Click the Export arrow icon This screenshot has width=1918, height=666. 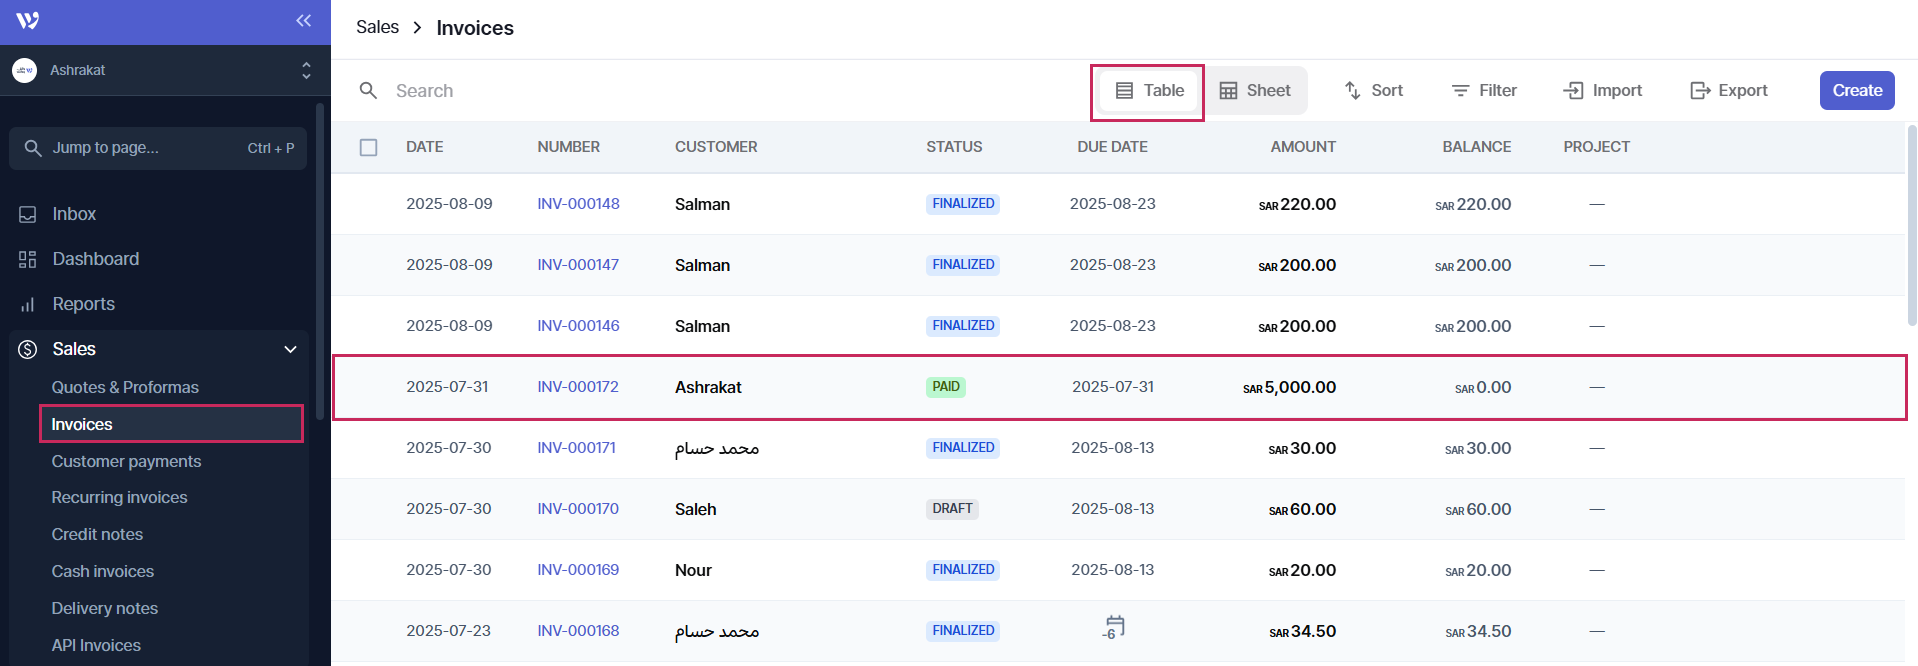(x=1699, y=91)
